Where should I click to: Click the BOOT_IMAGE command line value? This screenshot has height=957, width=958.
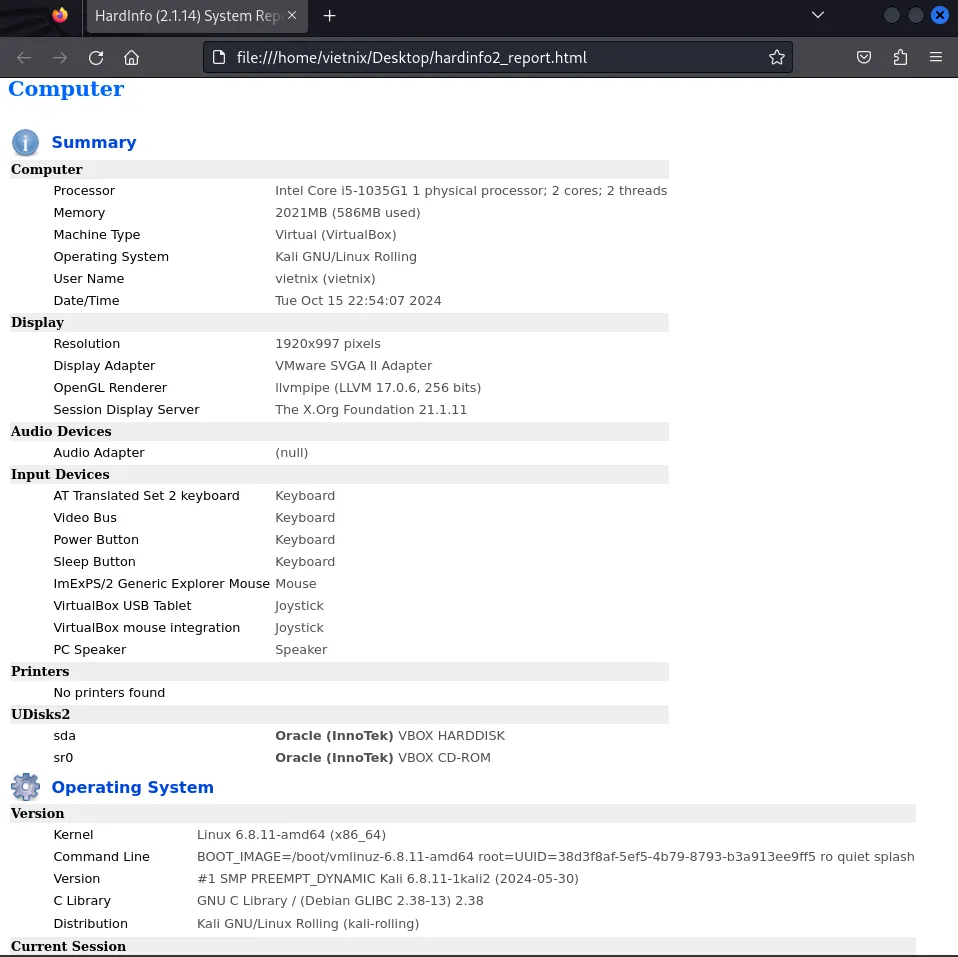(x=555, y=857)
